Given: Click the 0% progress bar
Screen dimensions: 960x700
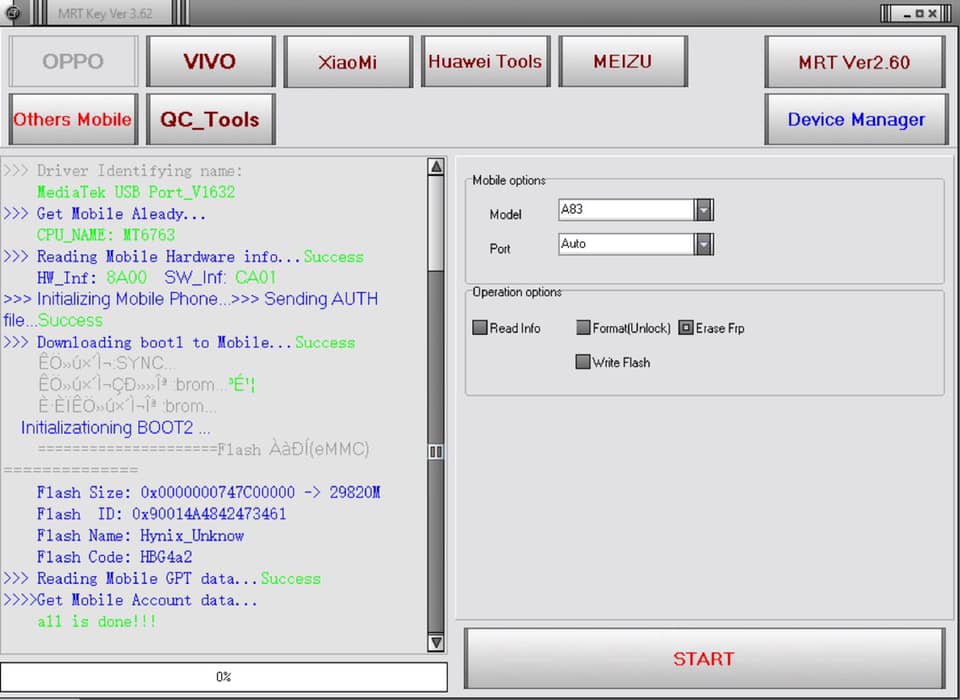Looking at the screenshot, I should [223, 677].
